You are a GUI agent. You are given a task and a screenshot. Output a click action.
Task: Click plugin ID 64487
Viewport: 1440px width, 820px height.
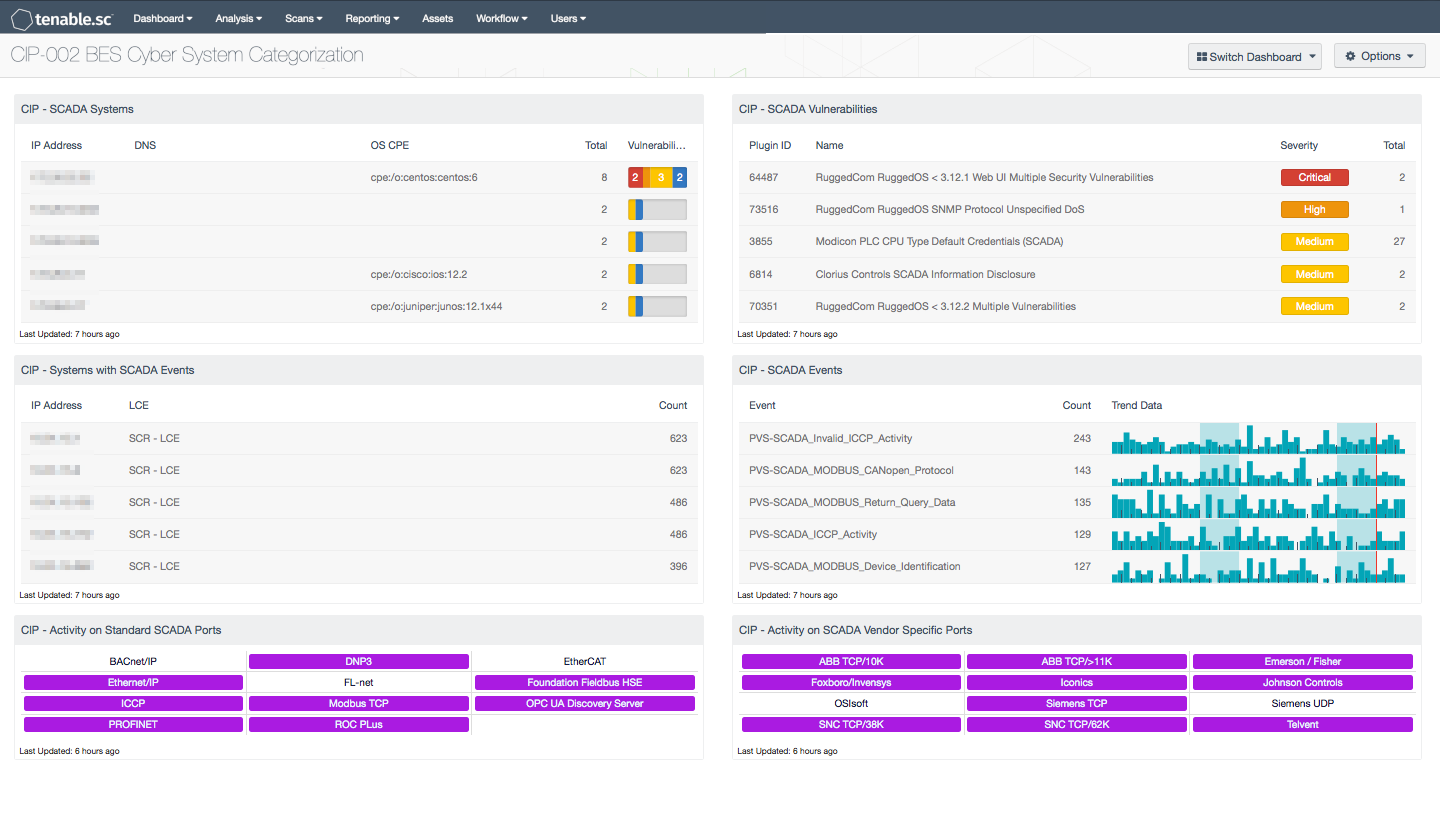[x=764, y=178]
